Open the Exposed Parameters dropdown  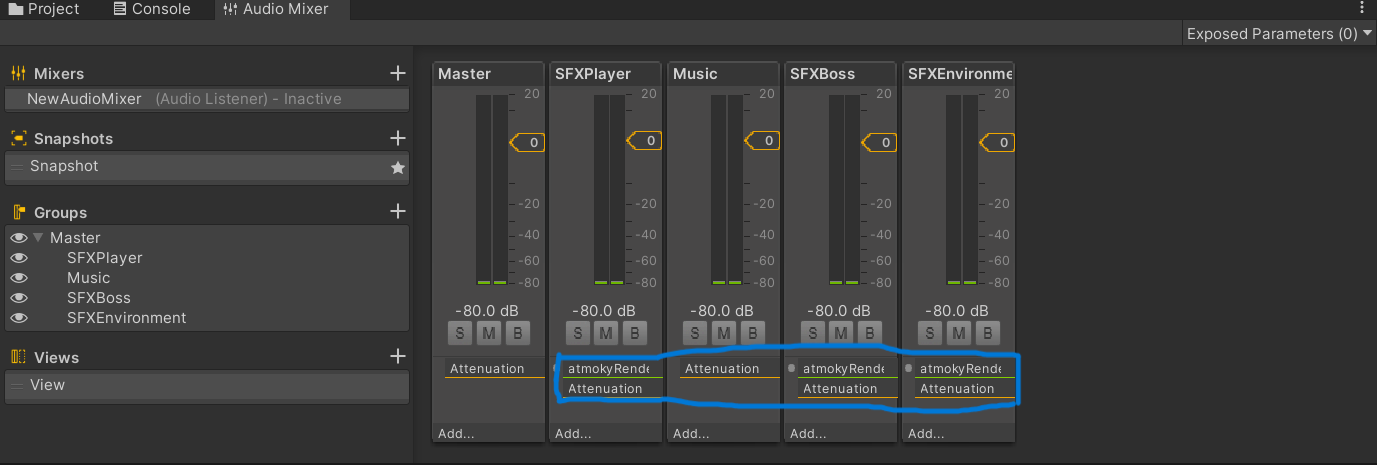(x=1279, y=33)
